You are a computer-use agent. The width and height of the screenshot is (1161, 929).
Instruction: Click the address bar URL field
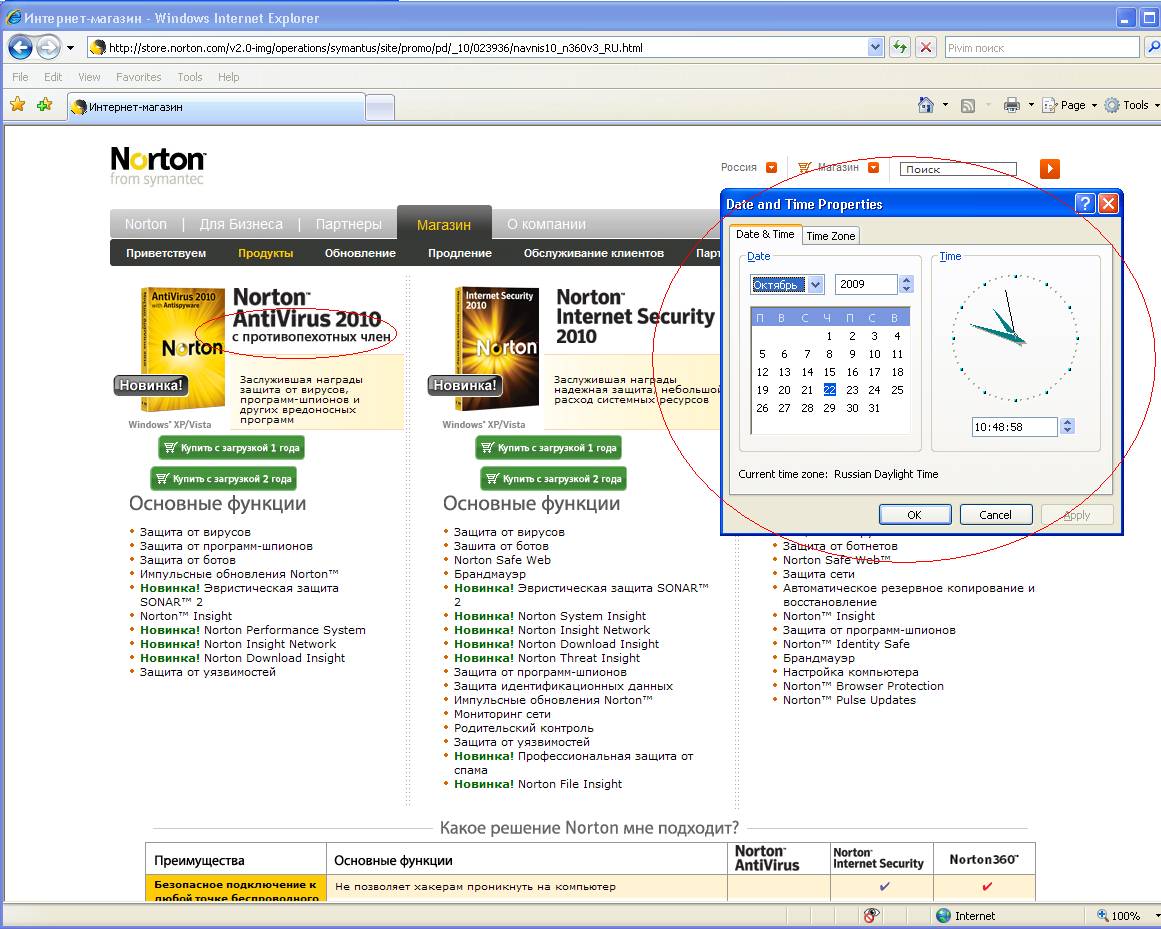(476, 48)
